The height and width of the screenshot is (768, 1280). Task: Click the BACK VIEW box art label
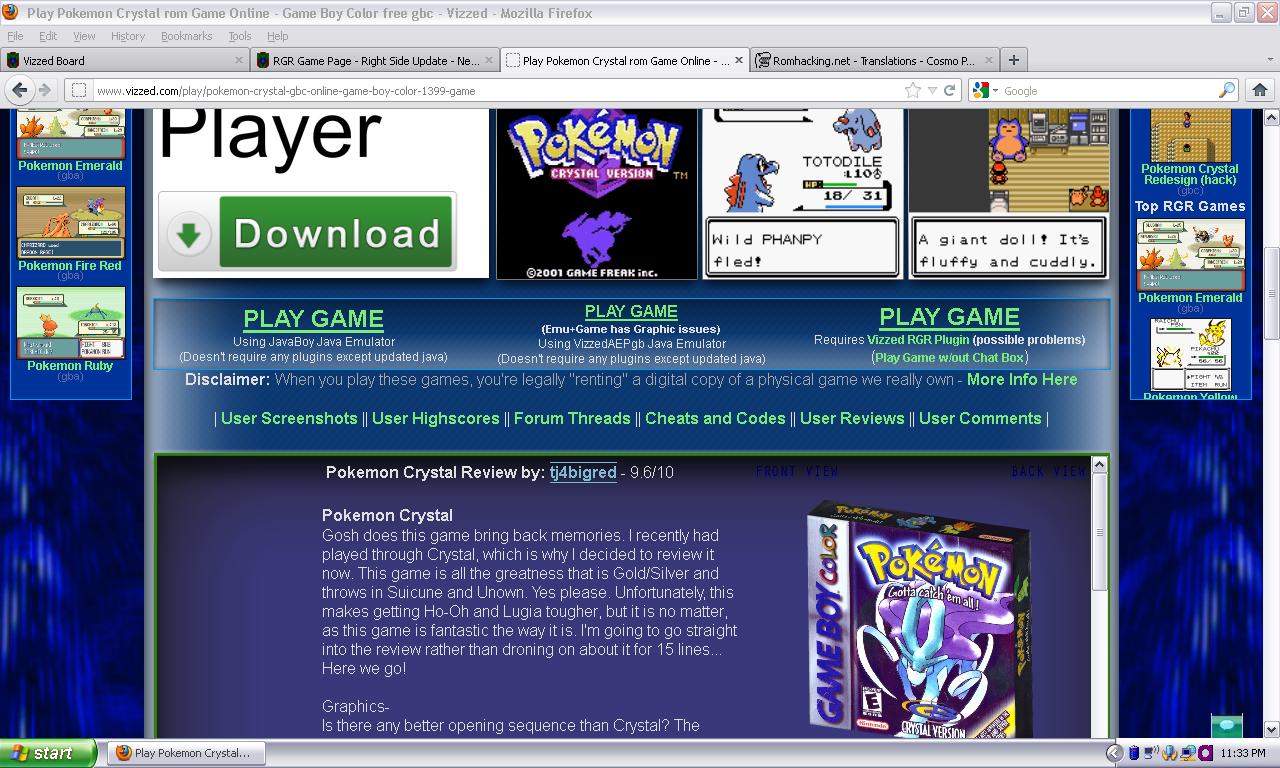(1048, 471)
